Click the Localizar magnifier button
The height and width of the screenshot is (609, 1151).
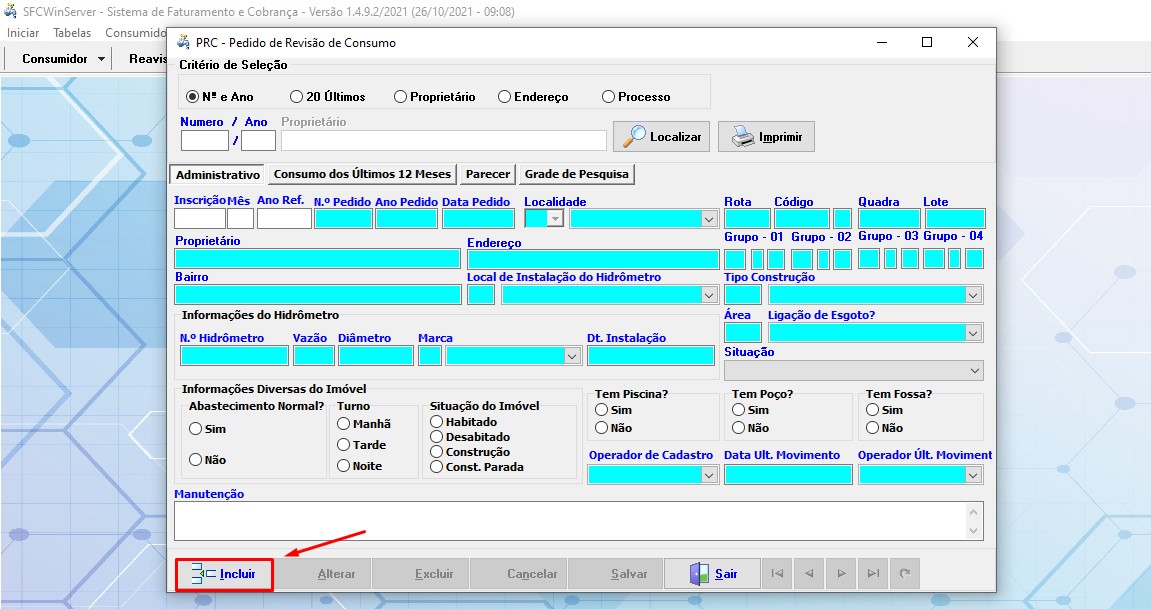coord(662,137)
